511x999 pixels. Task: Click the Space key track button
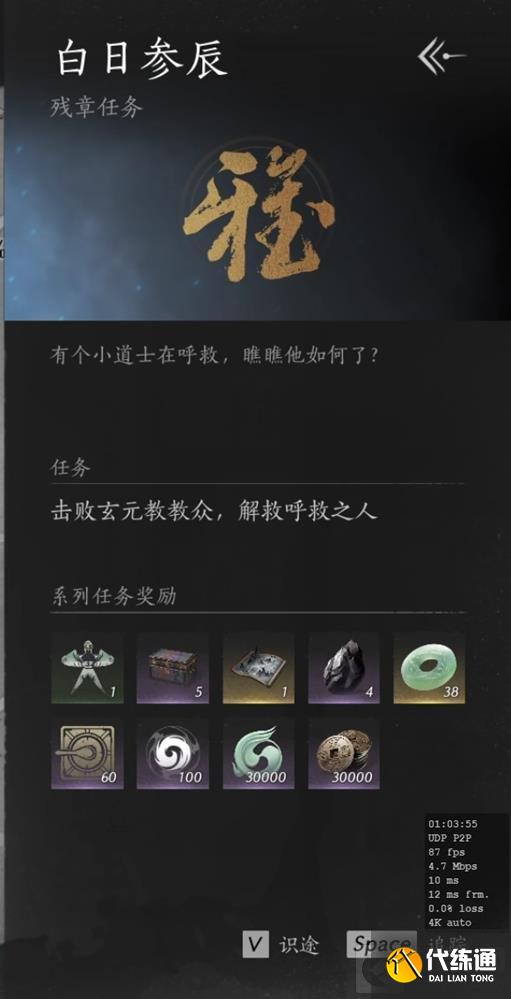pos(382,945)
